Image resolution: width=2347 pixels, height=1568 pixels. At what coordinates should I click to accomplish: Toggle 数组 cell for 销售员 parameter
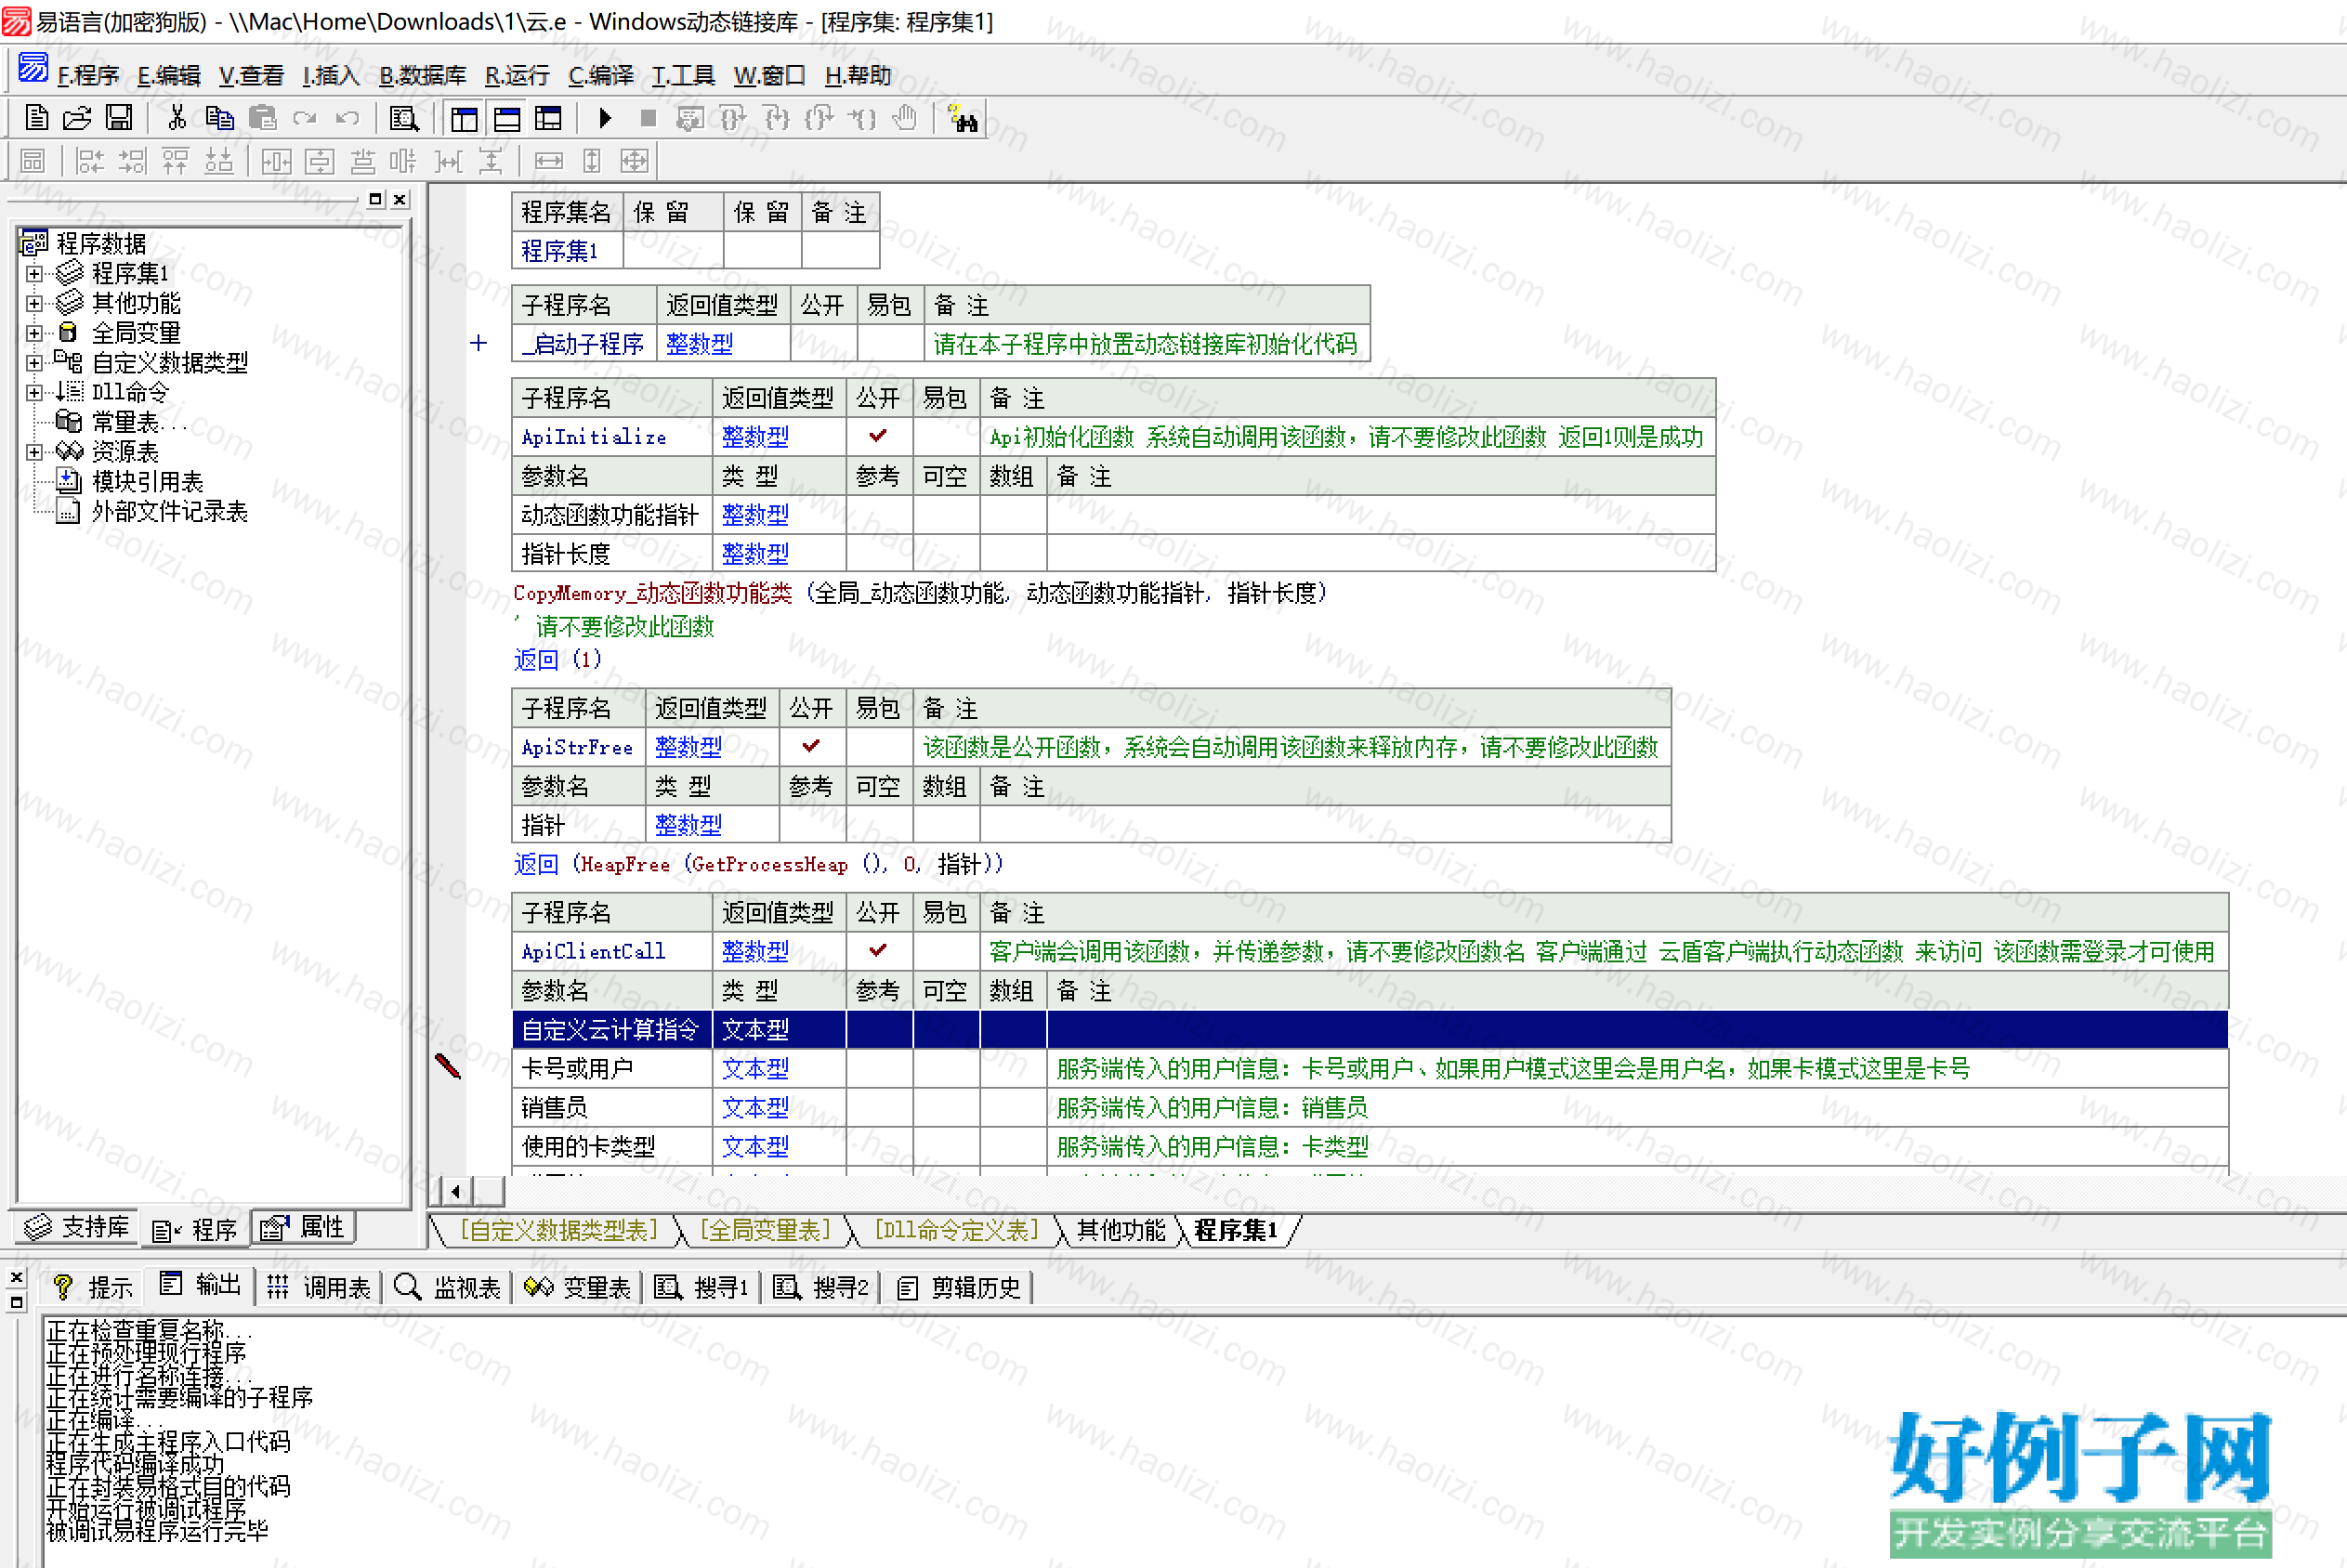[x=1012, y=1107]
